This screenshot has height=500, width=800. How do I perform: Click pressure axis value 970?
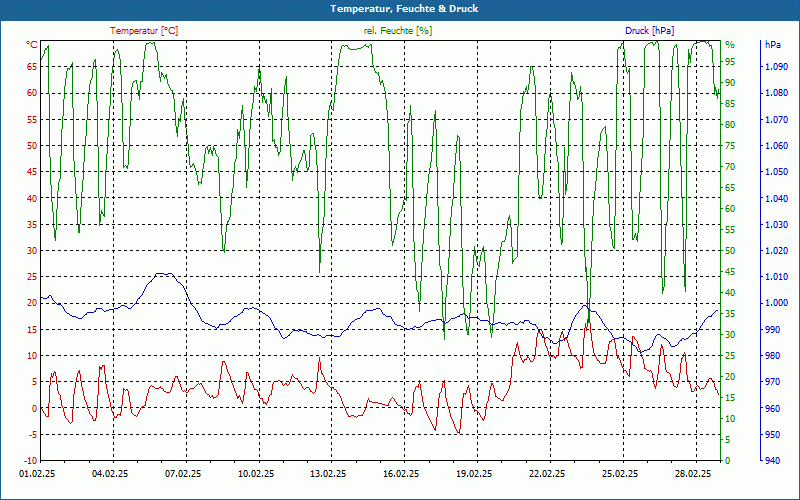[x=772, y=382]
